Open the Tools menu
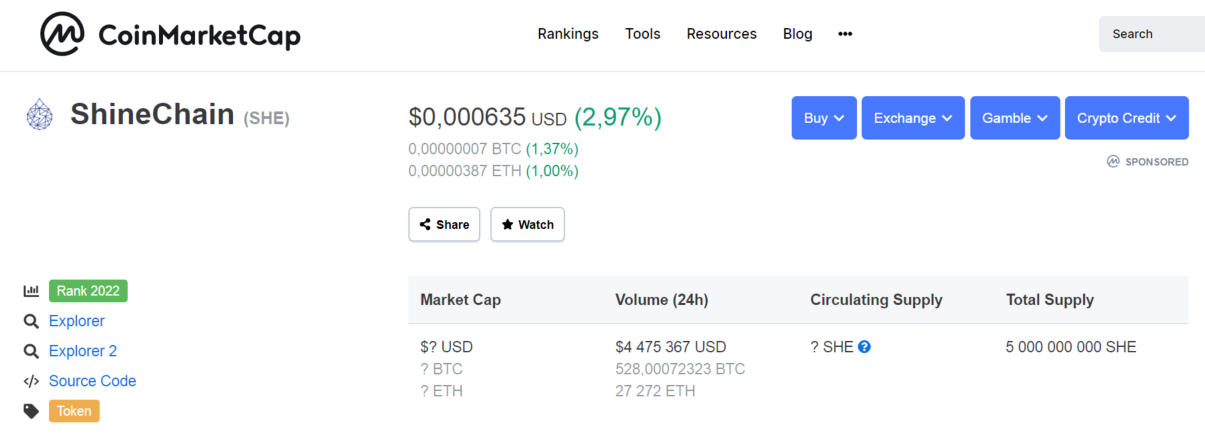This screenshot has height=435, width=1205. pos(643,34)
